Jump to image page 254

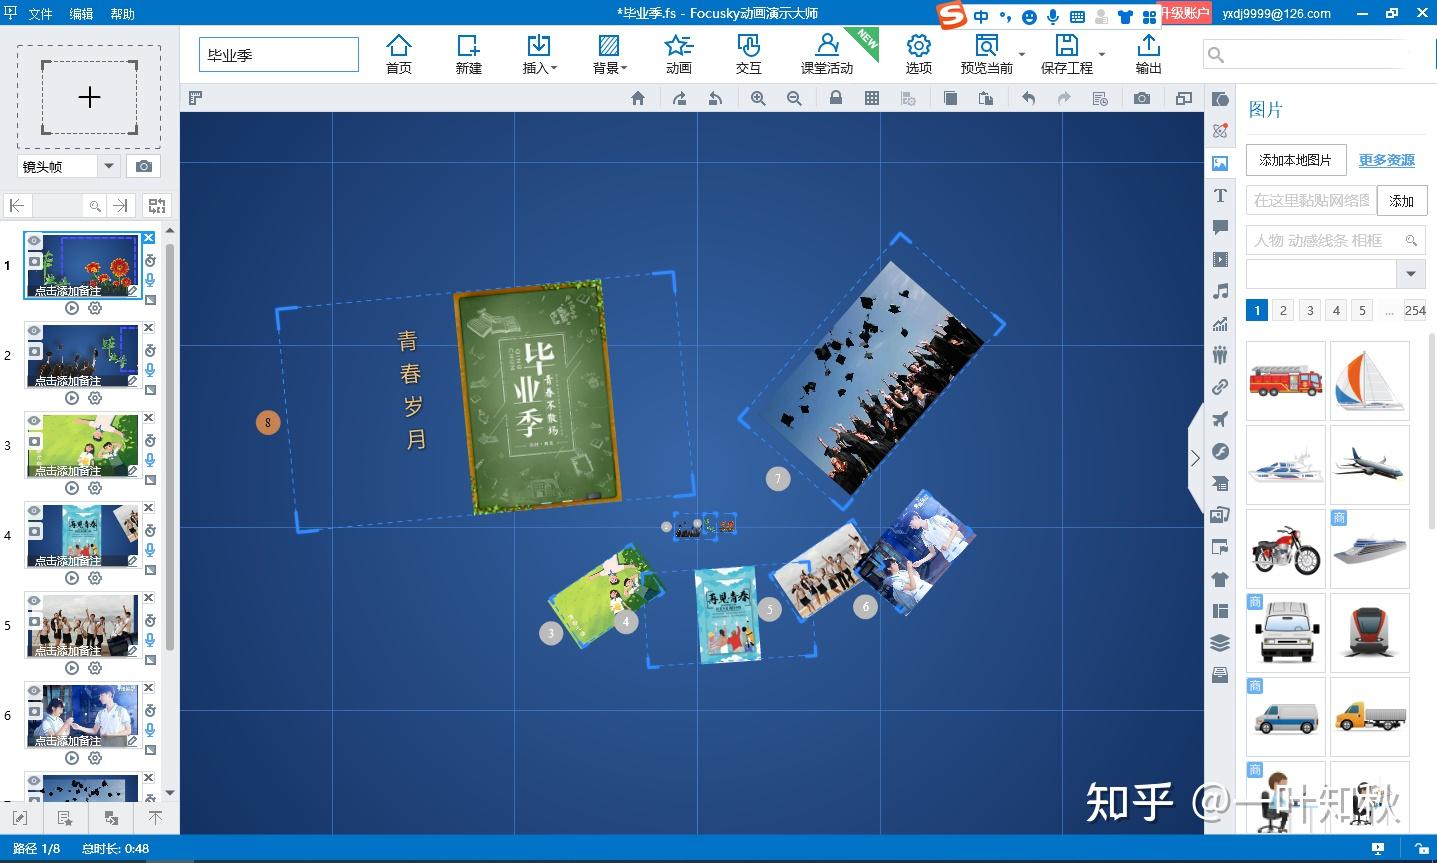pos(1415,310)
